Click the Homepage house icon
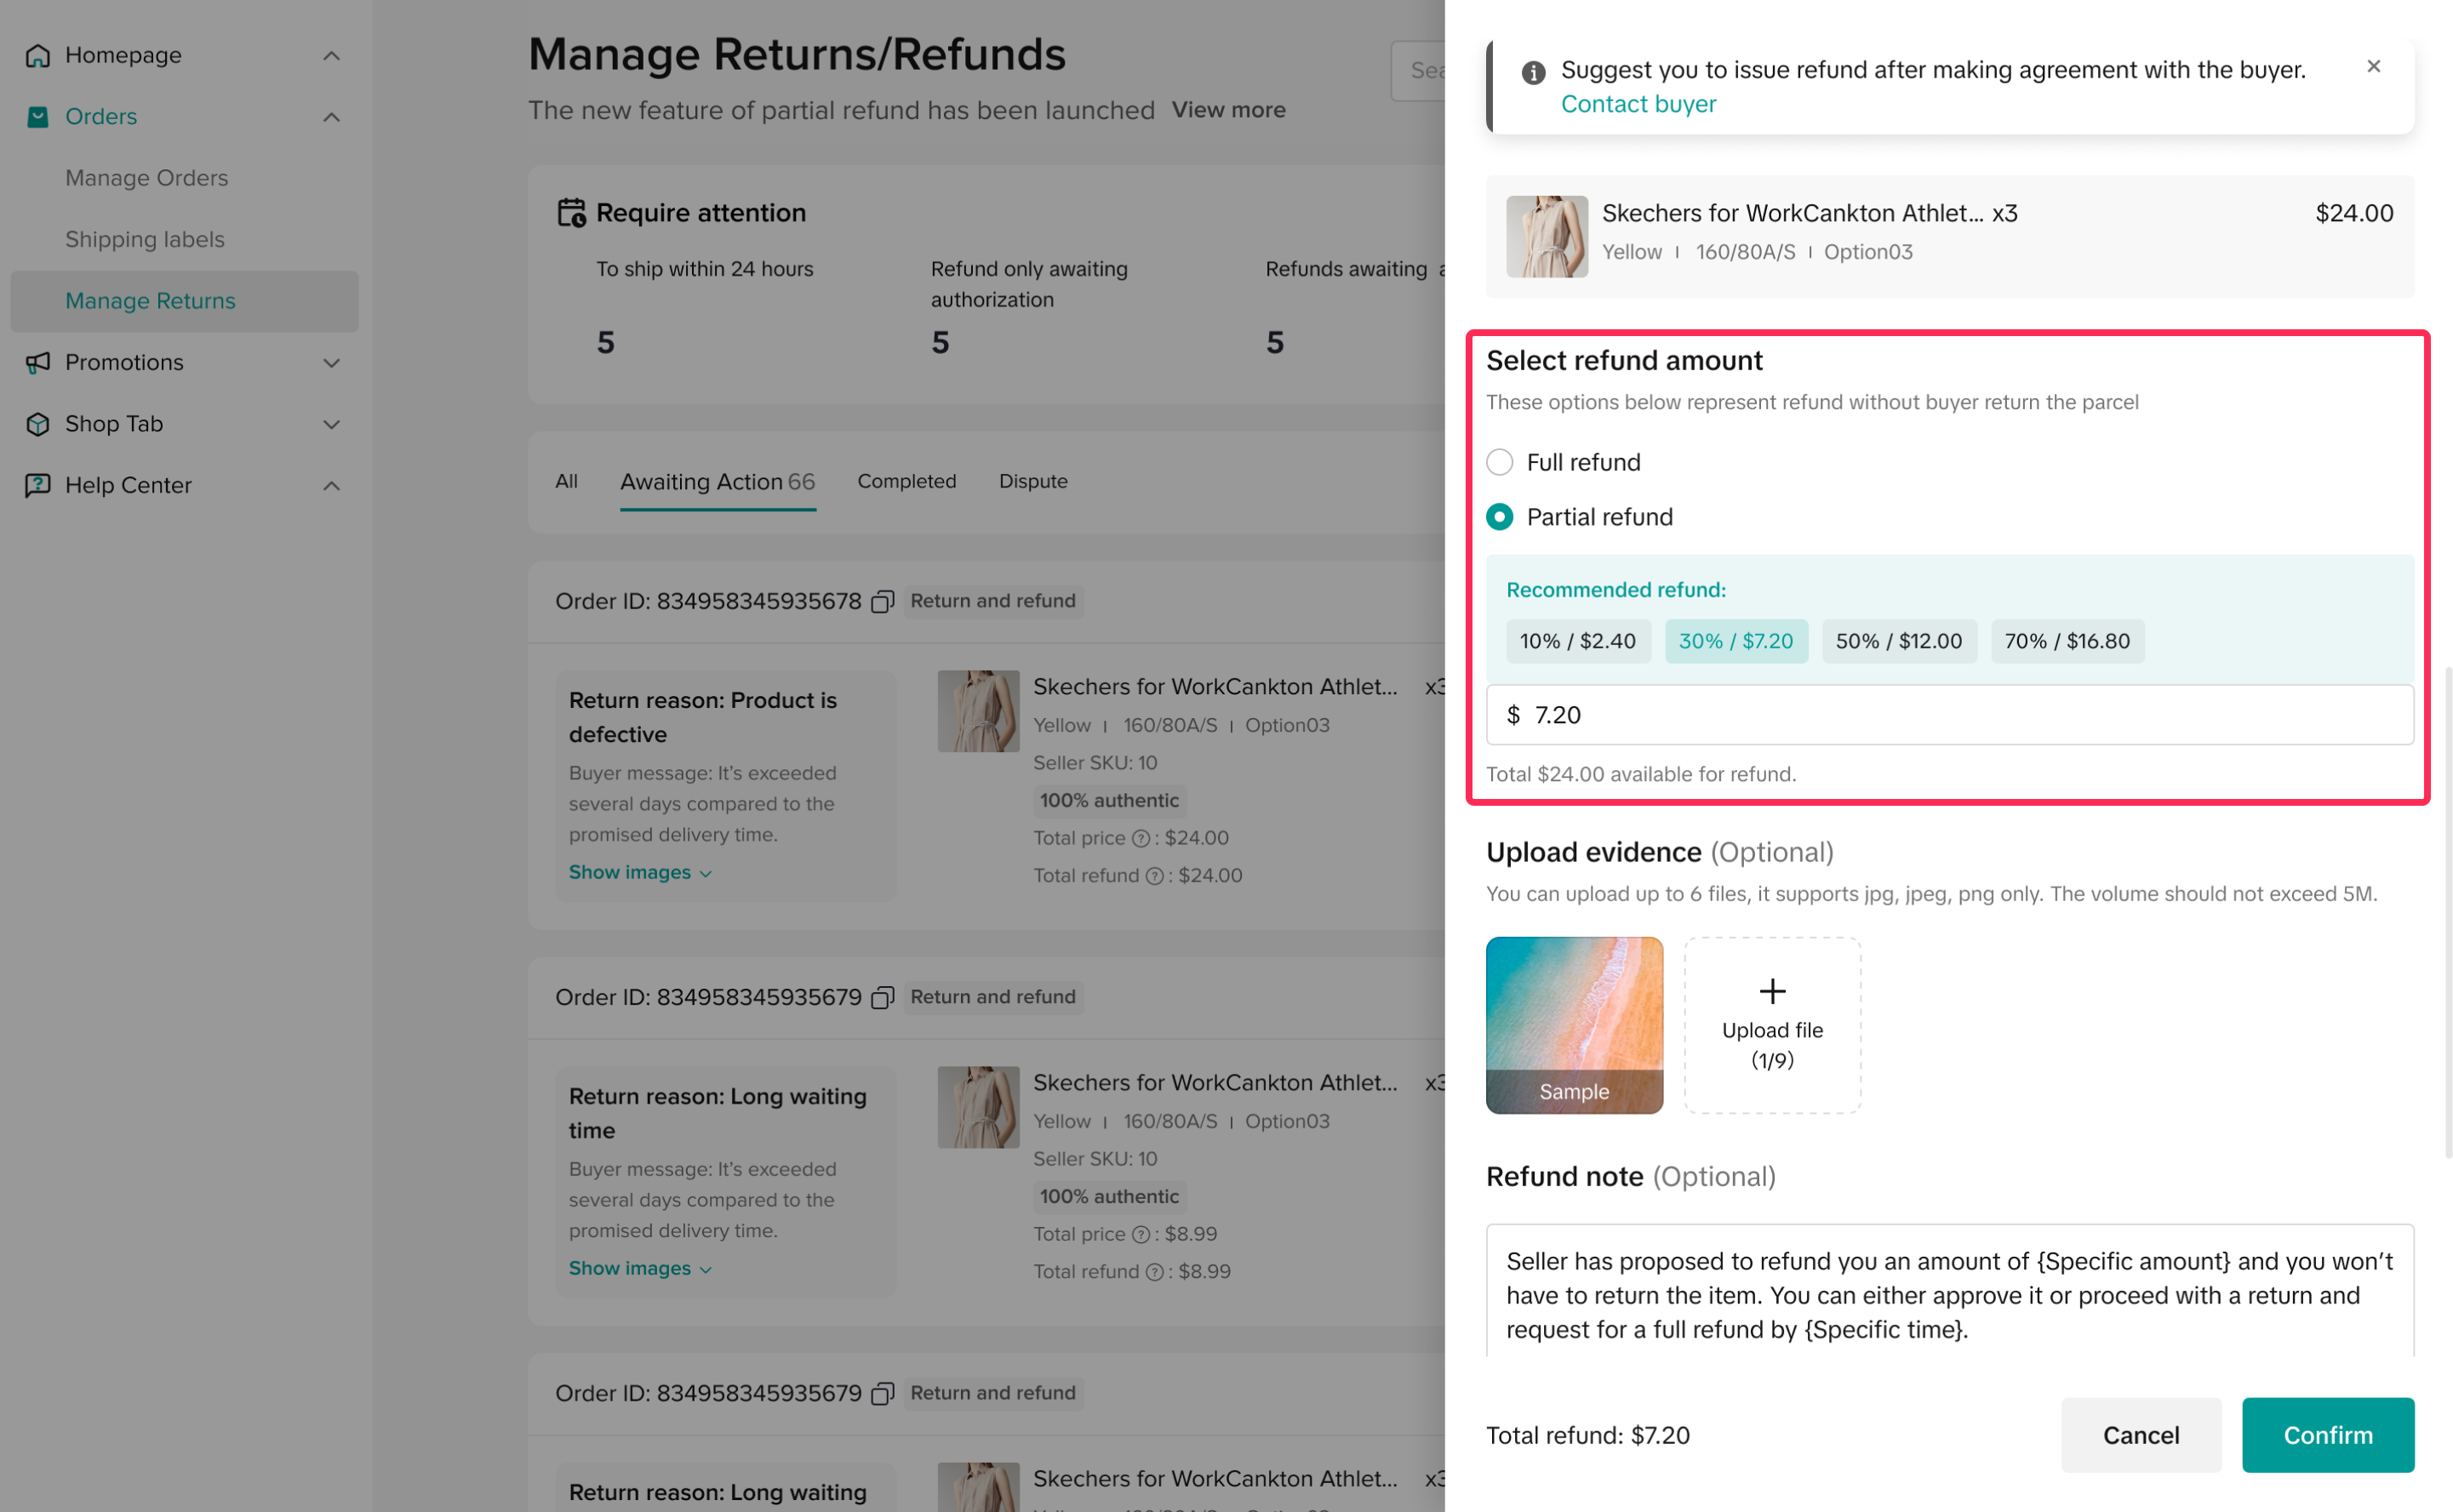Screen dimensions: 2453x1512 (38, 55)
